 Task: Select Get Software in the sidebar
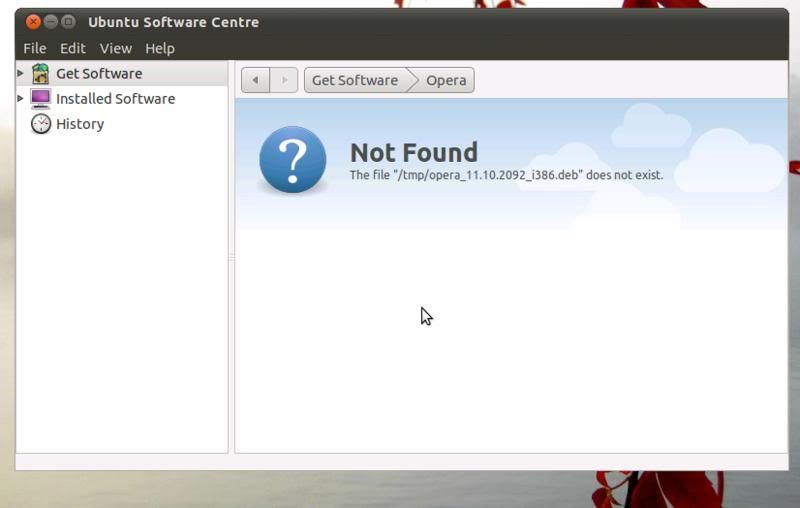pyautogui.click(x=122, y=73)
